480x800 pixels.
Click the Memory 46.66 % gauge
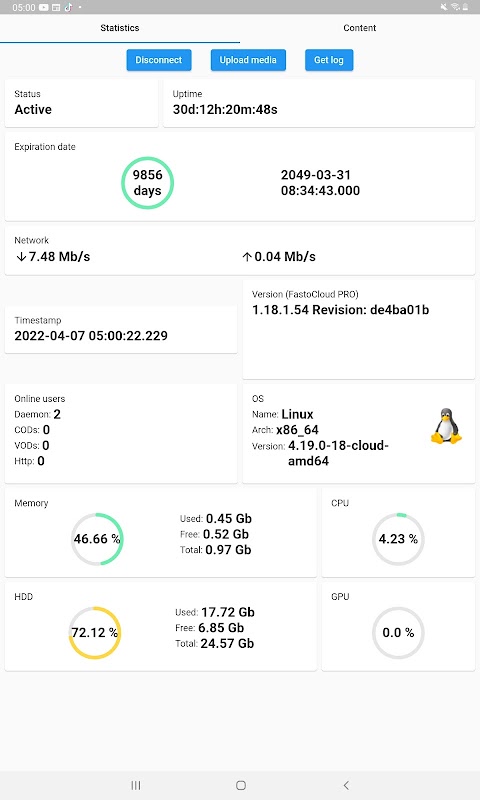click(x=97, y=539)
